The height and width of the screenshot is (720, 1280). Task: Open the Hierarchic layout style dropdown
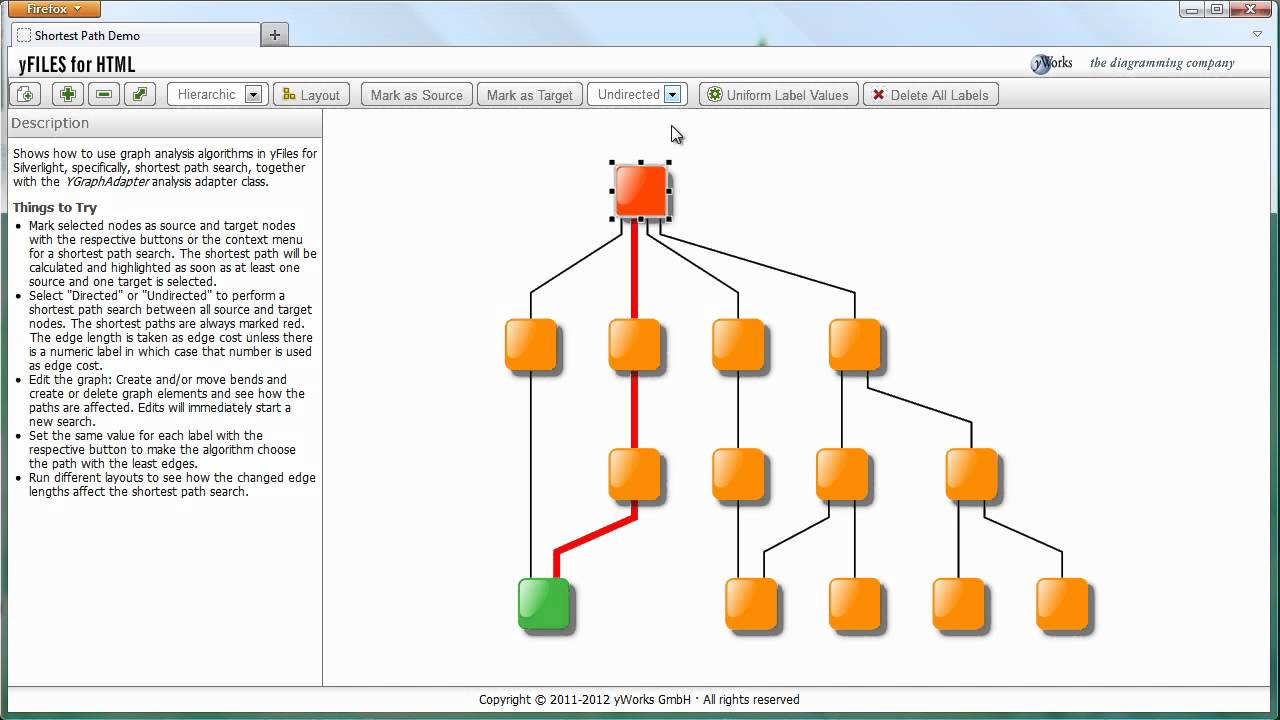click(216, 94)
